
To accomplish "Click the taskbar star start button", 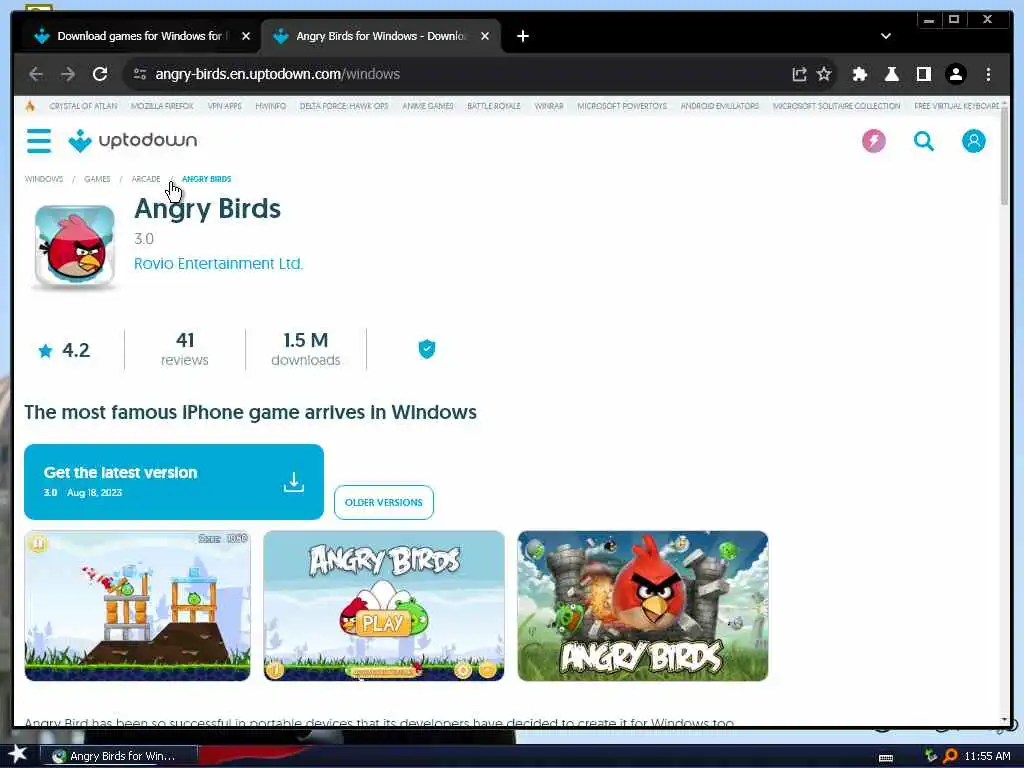I will coord(17,754).
